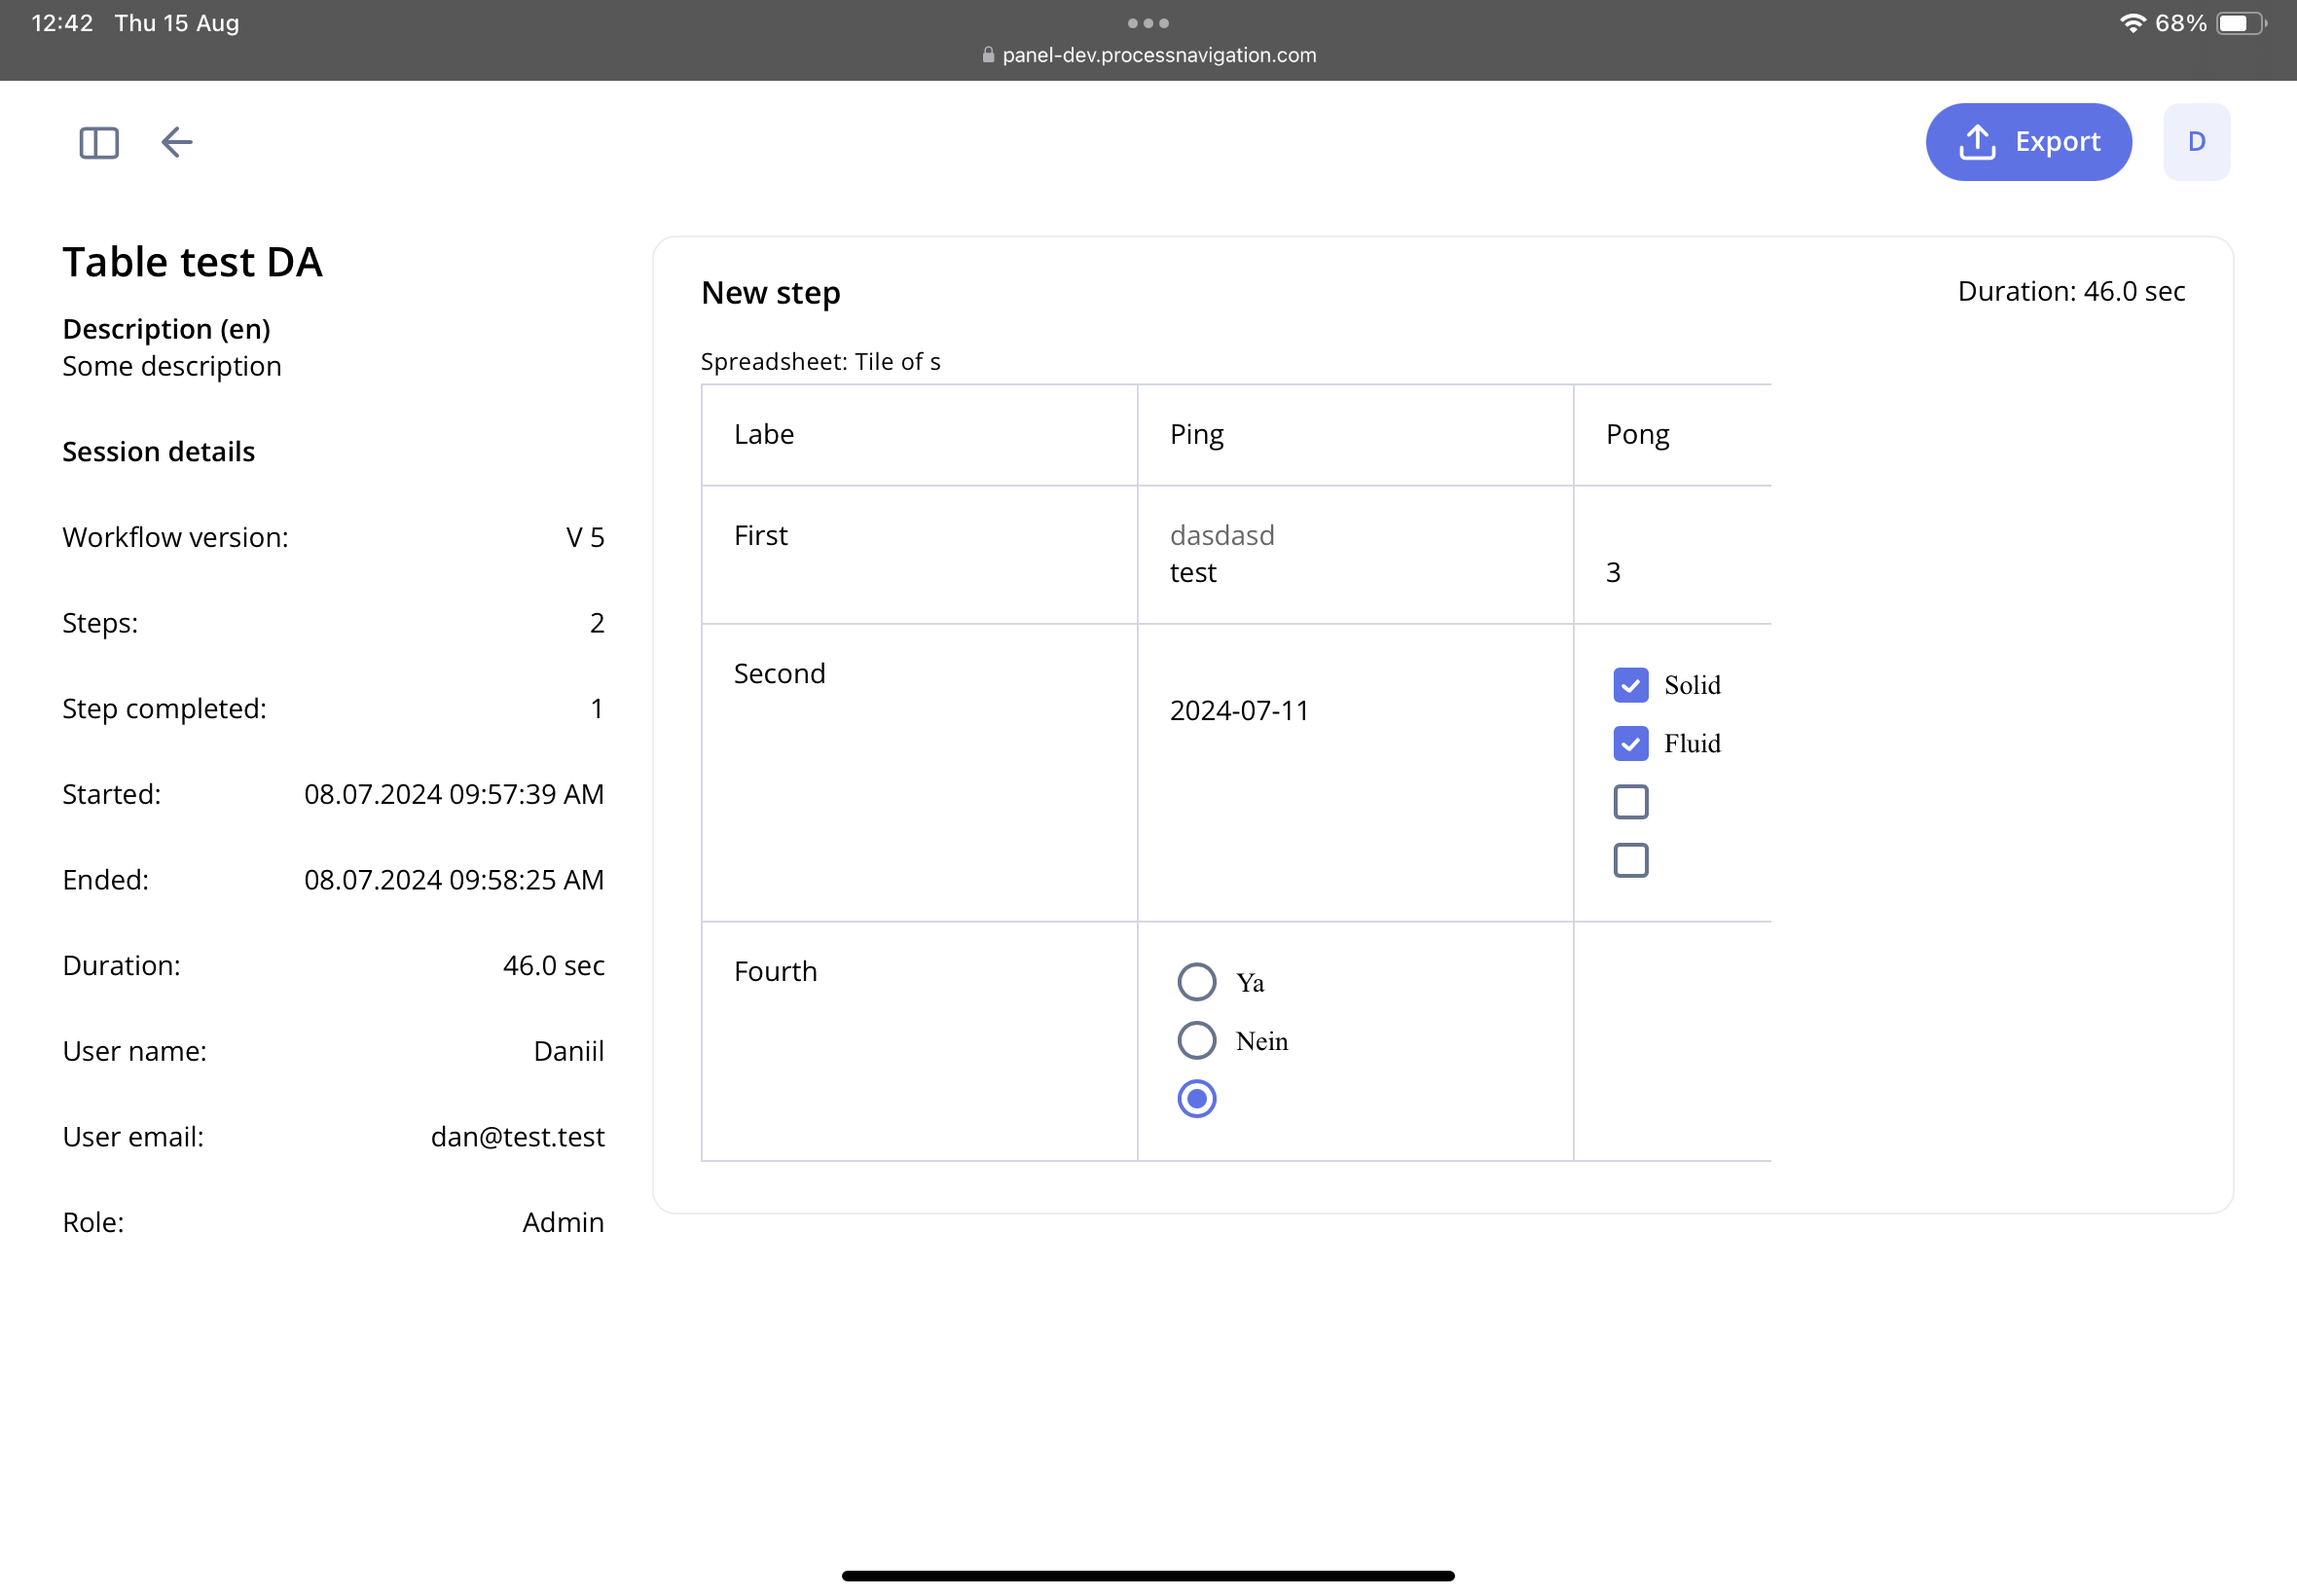The width and height of the screenshot is (2297, 1596).
Task: Open the user avatar D menu
Action: [x=2196, y=142]
